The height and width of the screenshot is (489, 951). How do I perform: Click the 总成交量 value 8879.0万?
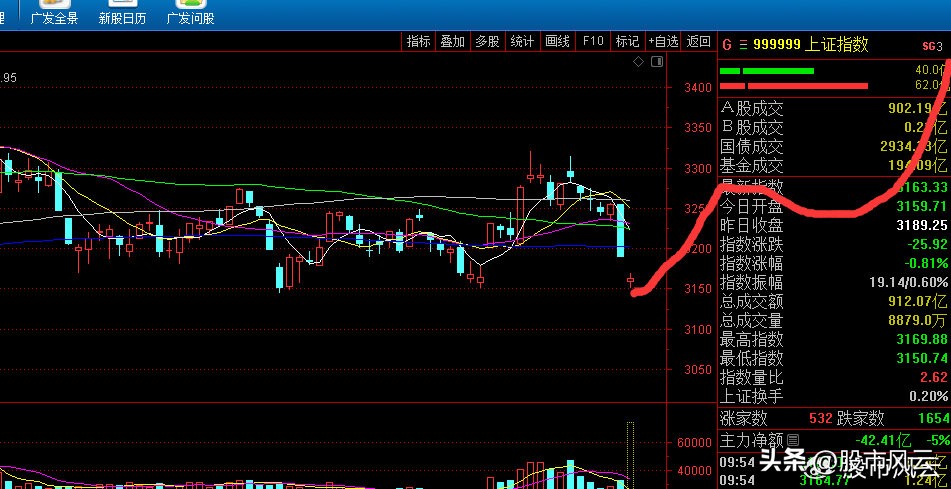coord(916,320)
